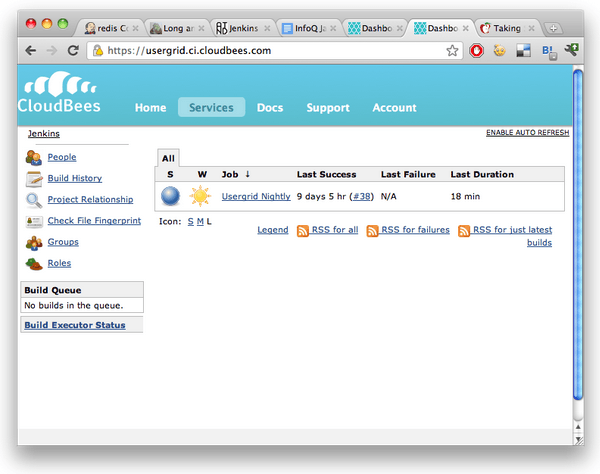600x474 pixels.
Task: Click the red stop-sign extension icon
Action: pyautogui.click(x=476, y=50)
